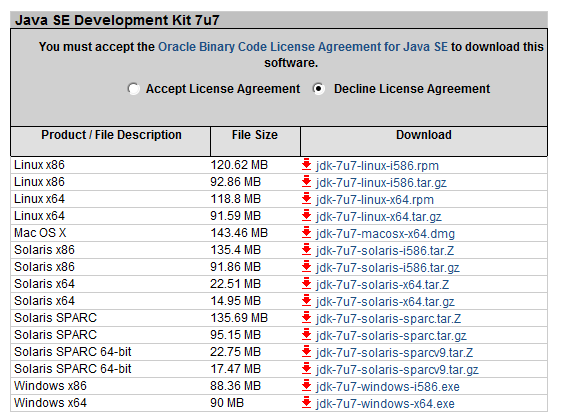Screen dimensions: 564x419
Task: Click download arrow icon for jdk-7u7-solaris-i586.tar.Z
Action: pos(306,250)
